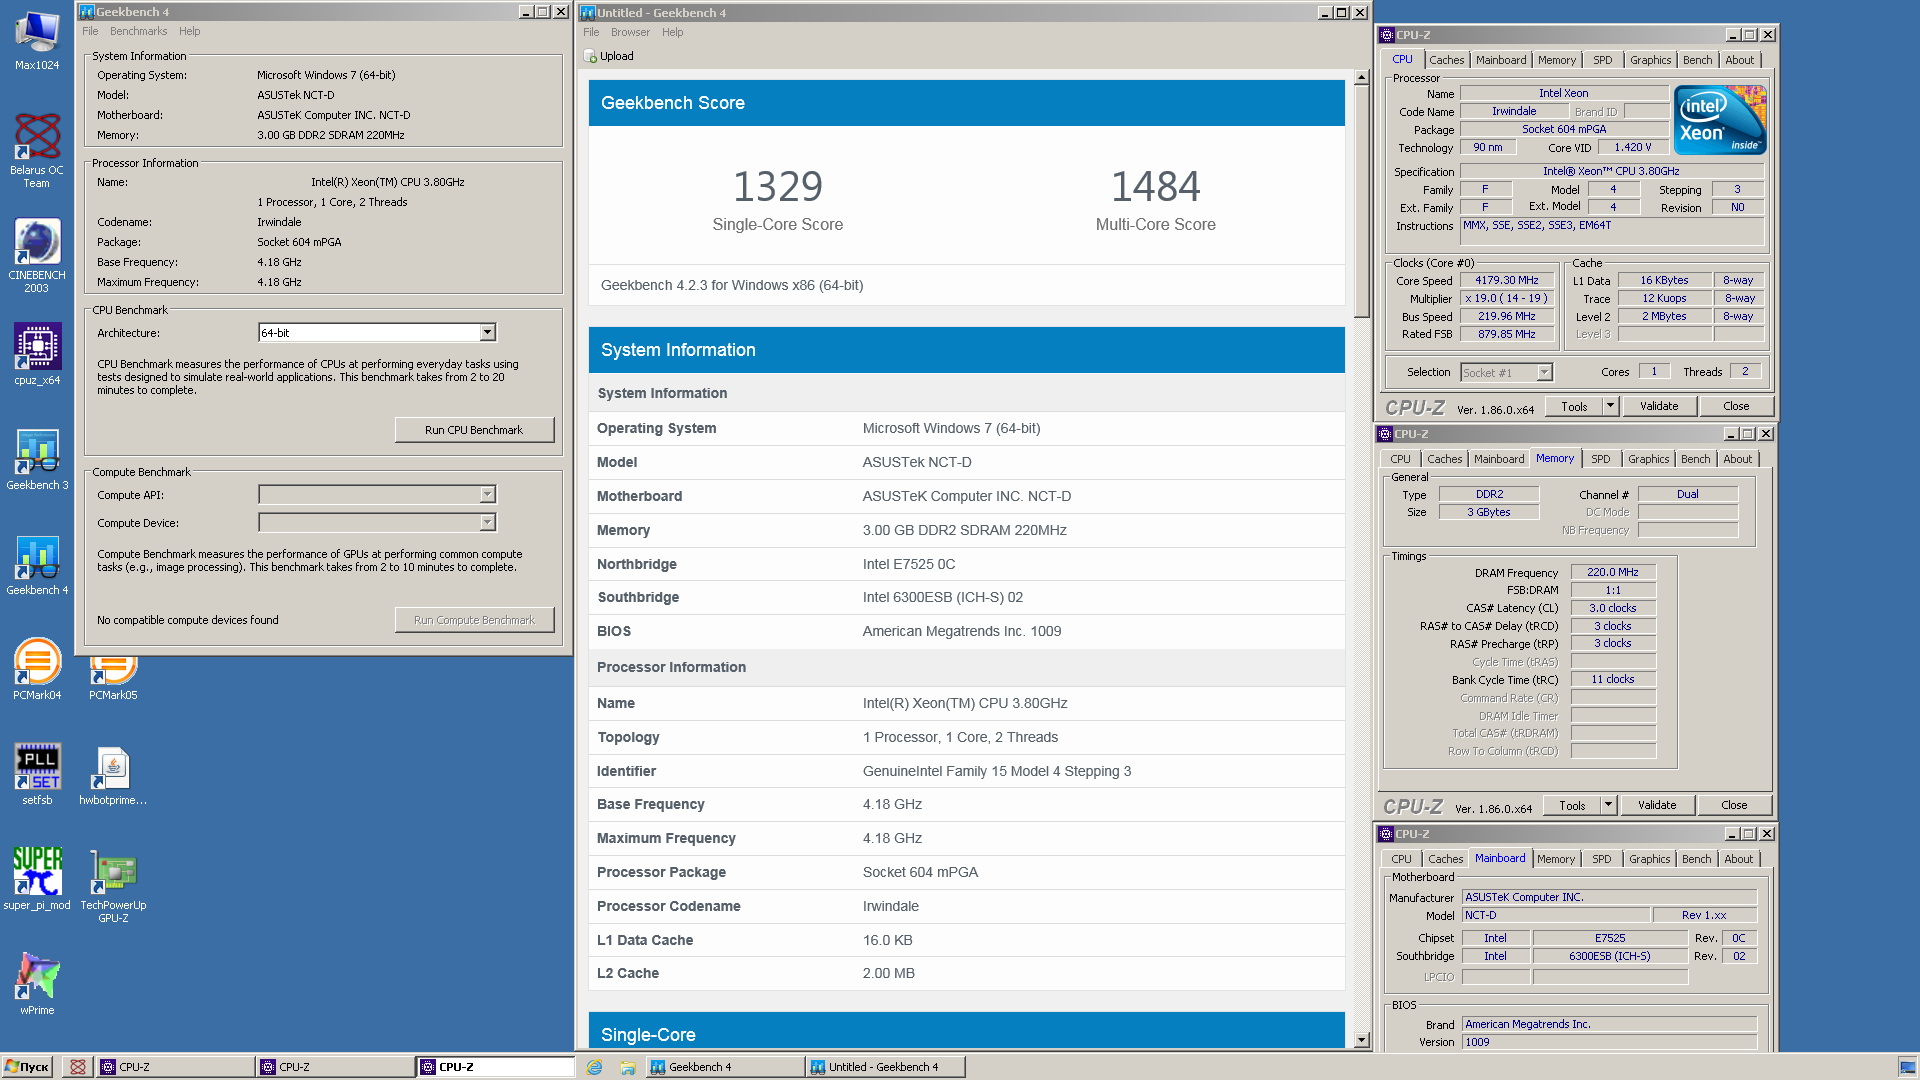This screenshot has width=1920, height=1080.
Task: Switch to the SPD tab in top CPU-Z window
Action: coord(1602,60)
